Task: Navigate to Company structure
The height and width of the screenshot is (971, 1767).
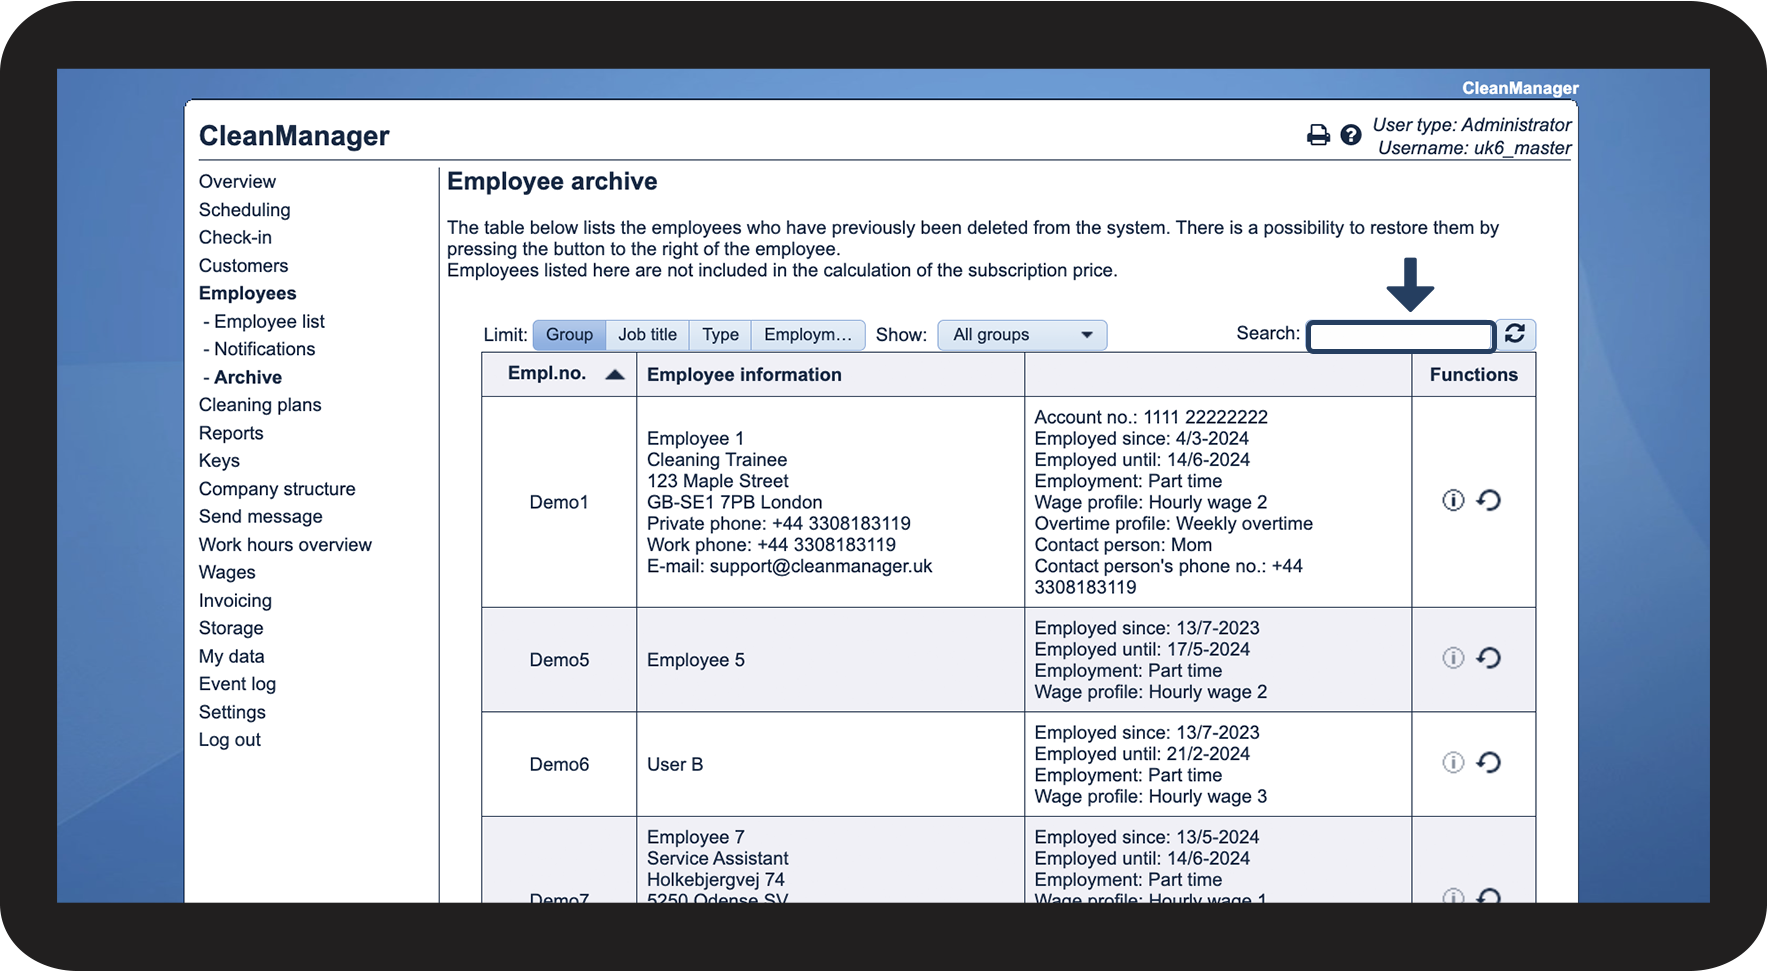Action: 277,489
